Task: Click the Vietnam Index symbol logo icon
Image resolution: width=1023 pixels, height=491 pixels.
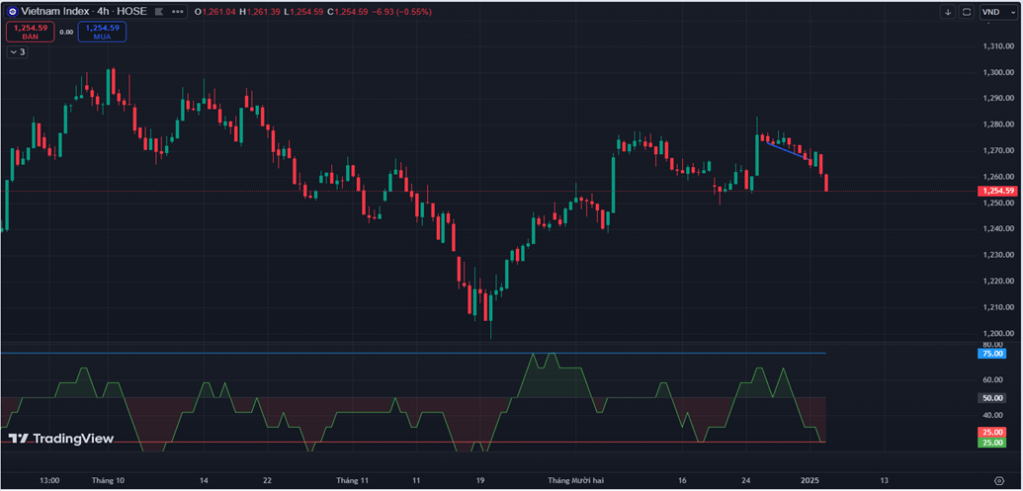Action: (12, 12)
